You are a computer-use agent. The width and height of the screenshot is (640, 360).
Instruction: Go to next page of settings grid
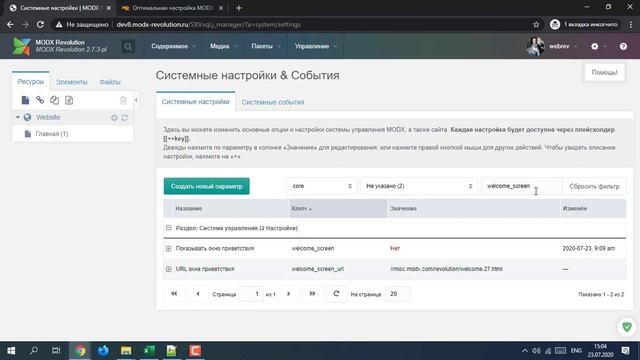click(x=289, y=294)
